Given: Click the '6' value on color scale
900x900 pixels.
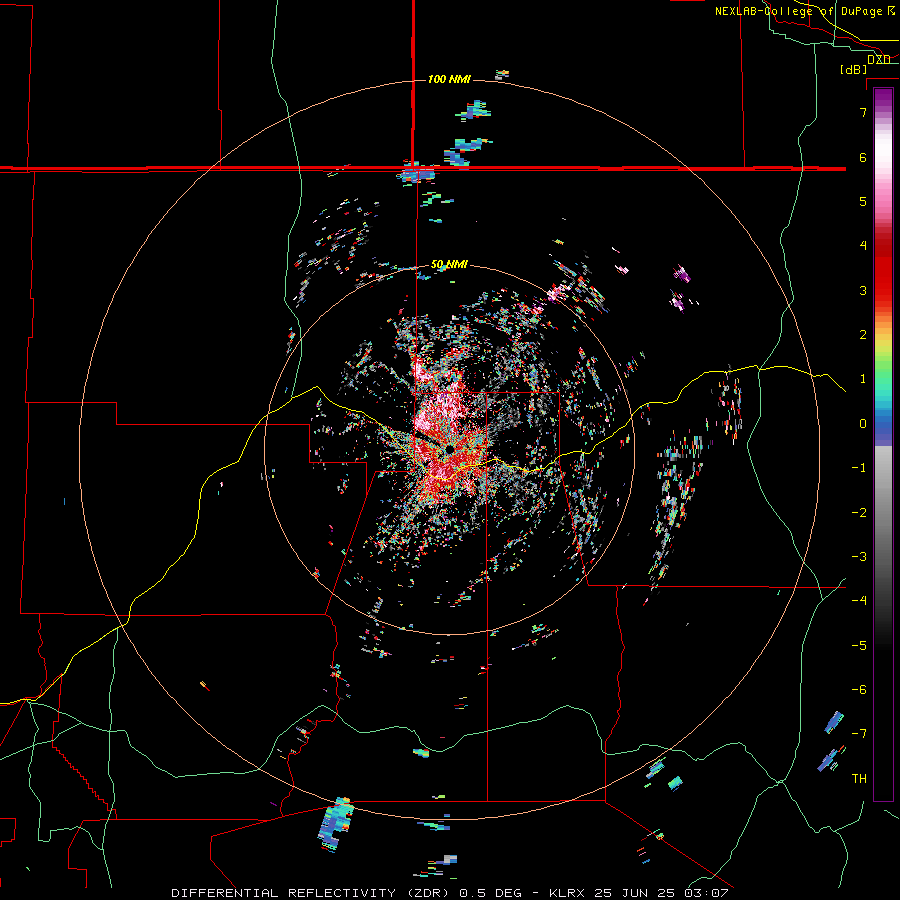Looking at the screenshot, I should point(863,157).
